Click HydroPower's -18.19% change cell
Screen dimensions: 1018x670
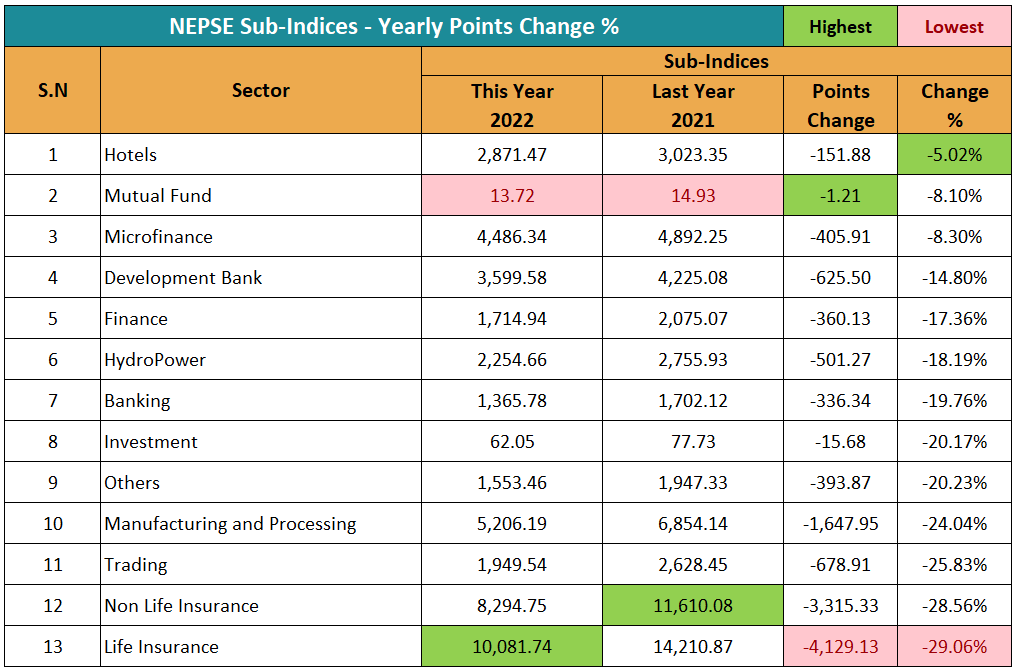point(954,360)
